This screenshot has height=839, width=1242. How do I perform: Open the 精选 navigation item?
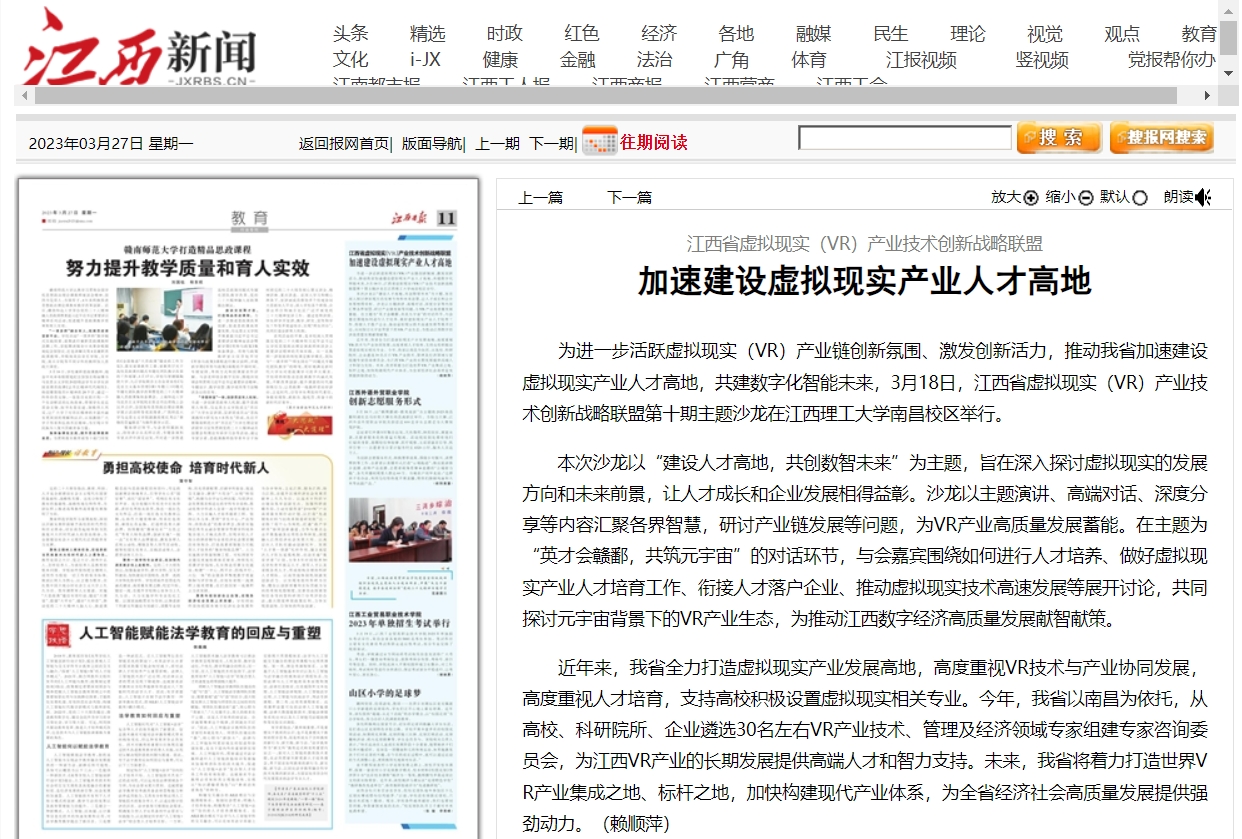point(427,34)
